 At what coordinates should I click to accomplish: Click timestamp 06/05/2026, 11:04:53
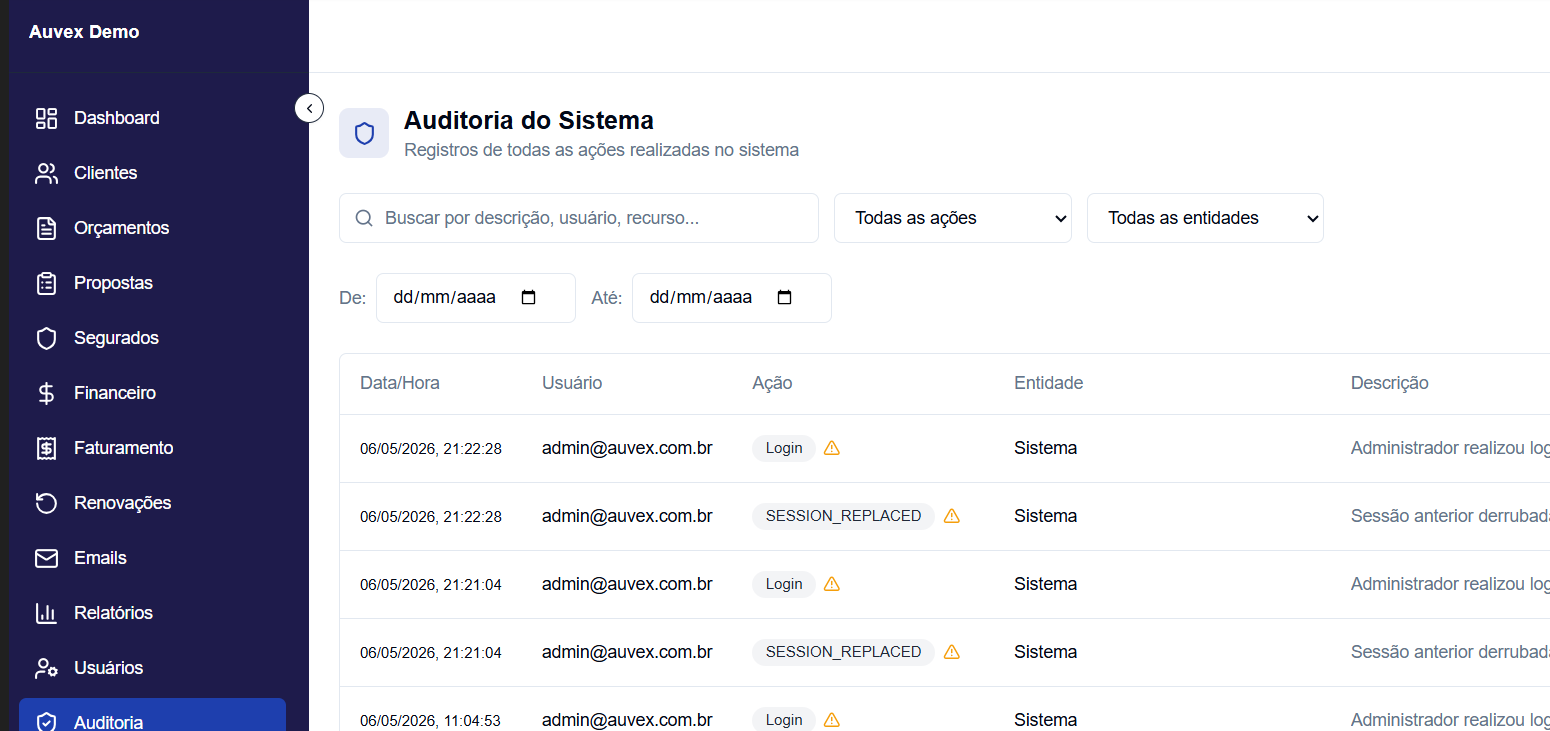[431, 720]
